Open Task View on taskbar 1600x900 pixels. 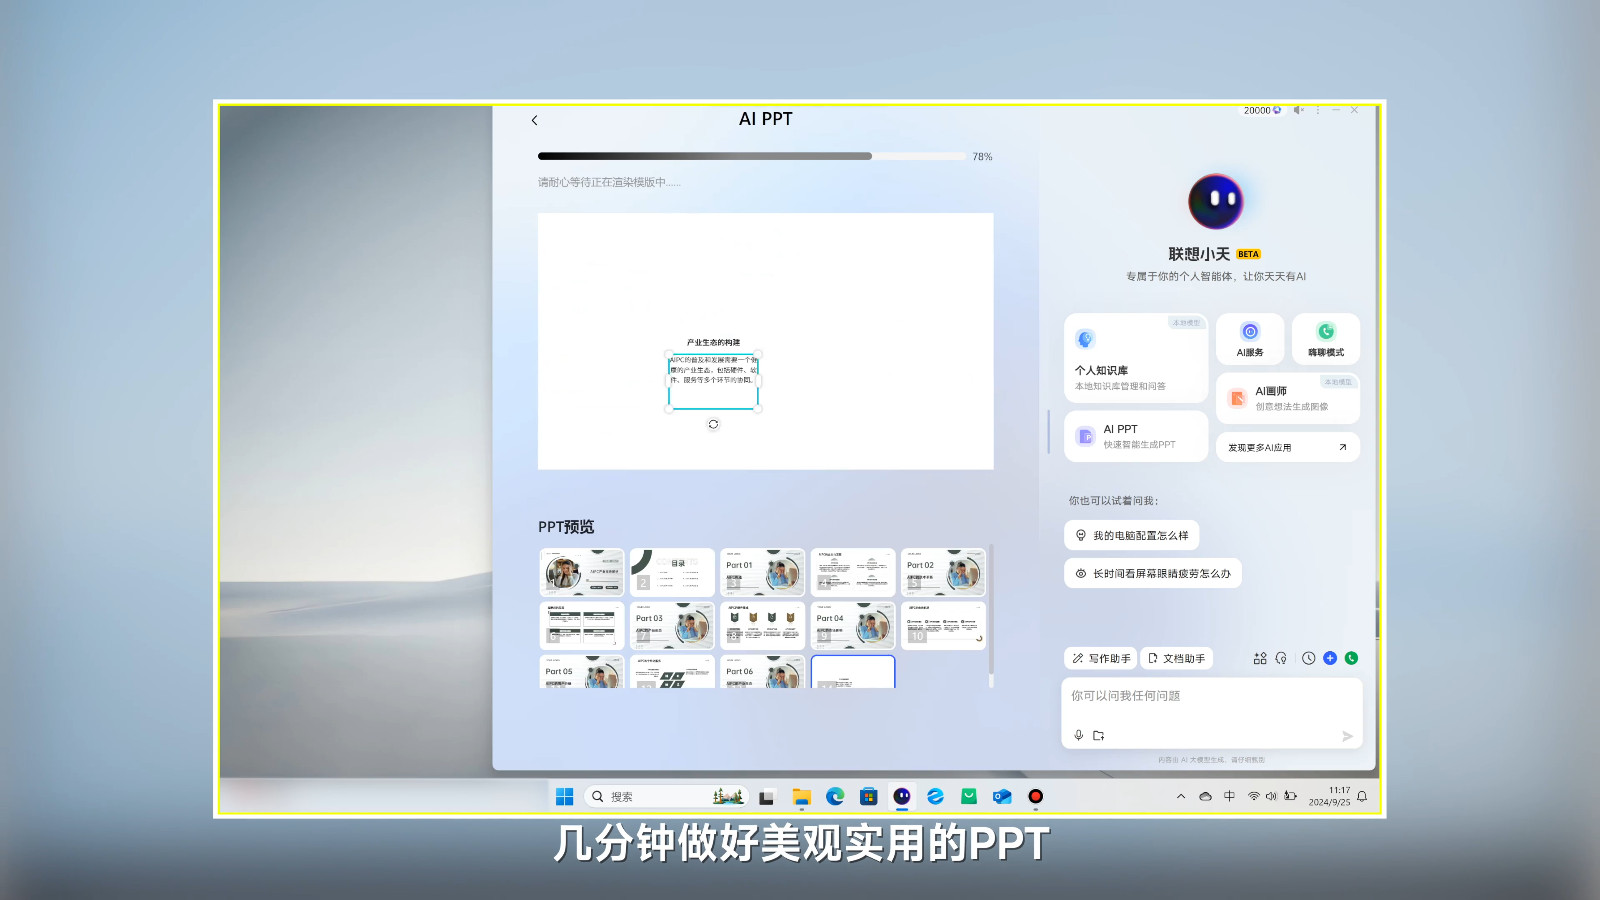[x=767, y=797]
